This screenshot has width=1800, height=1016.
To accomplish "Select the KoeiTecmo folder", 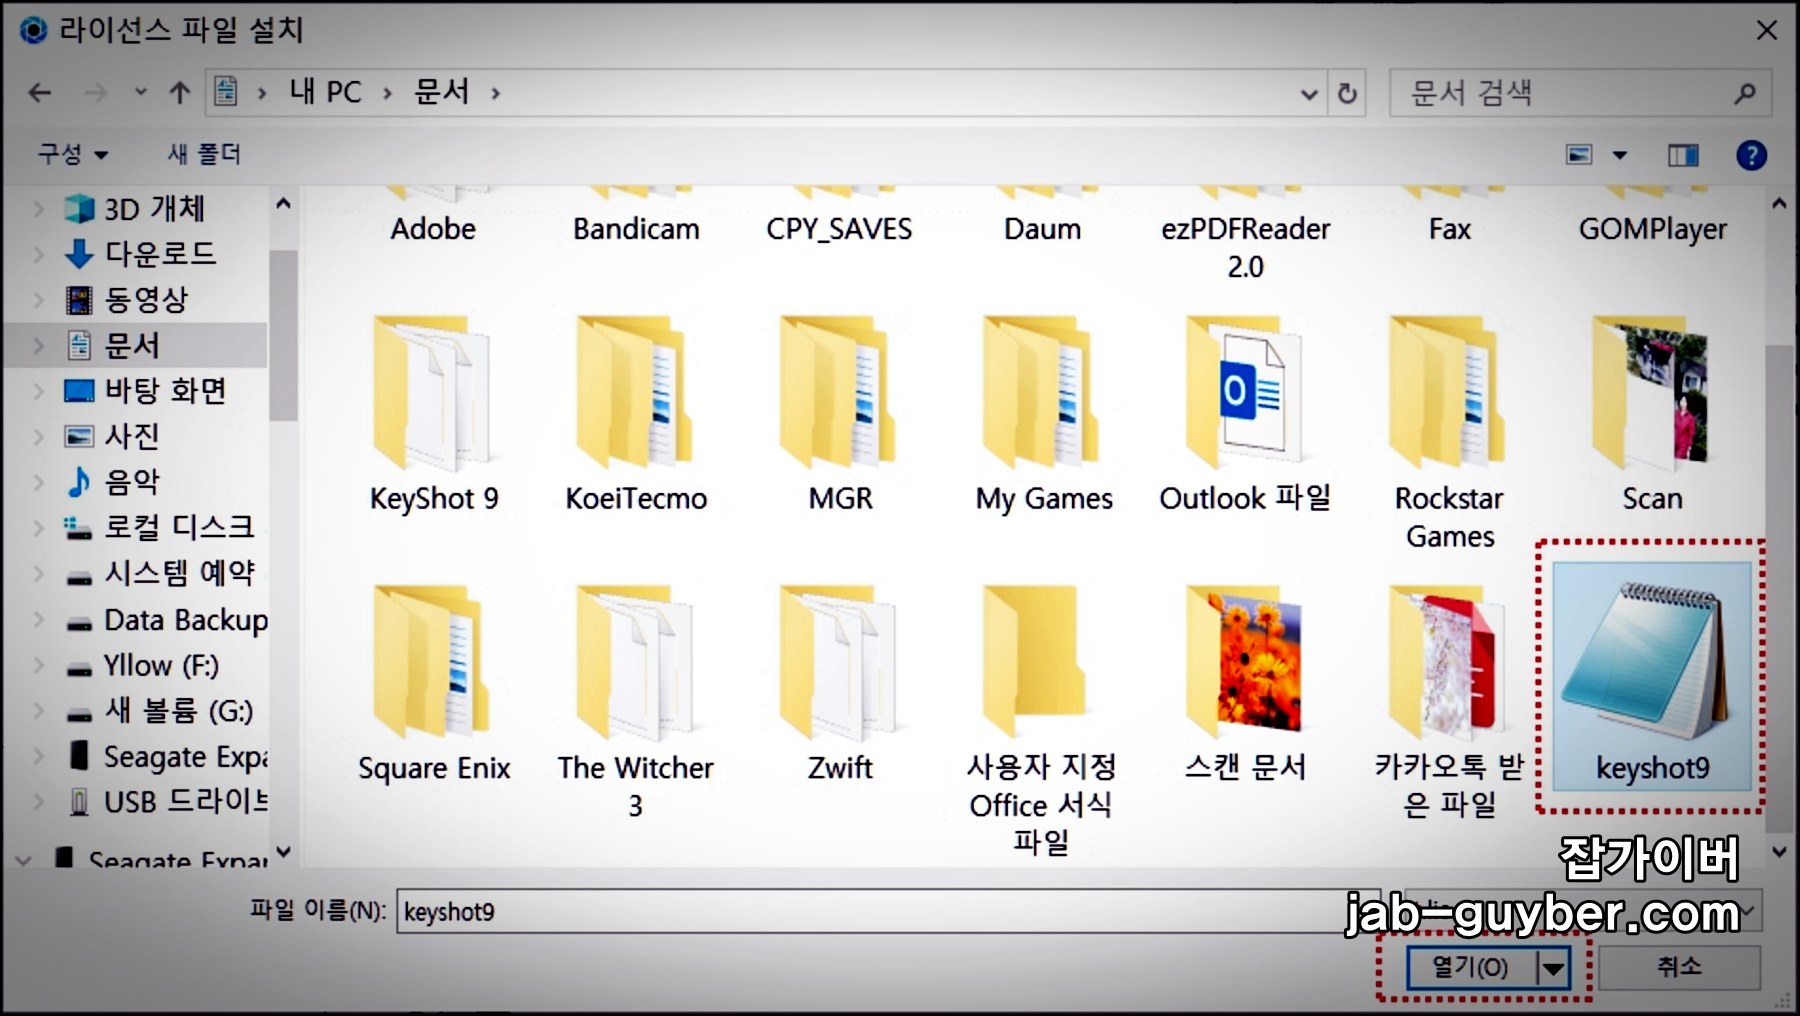I will click(636, 415).
